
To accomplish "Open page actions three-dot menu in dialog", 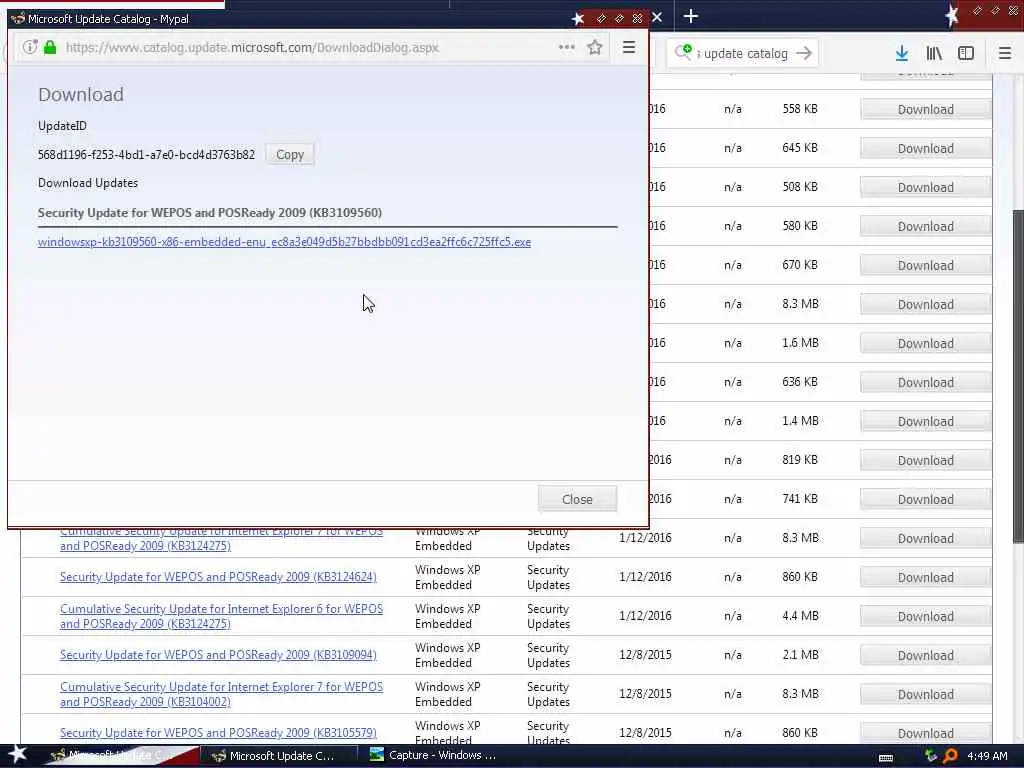I will (x=567, y=47).
